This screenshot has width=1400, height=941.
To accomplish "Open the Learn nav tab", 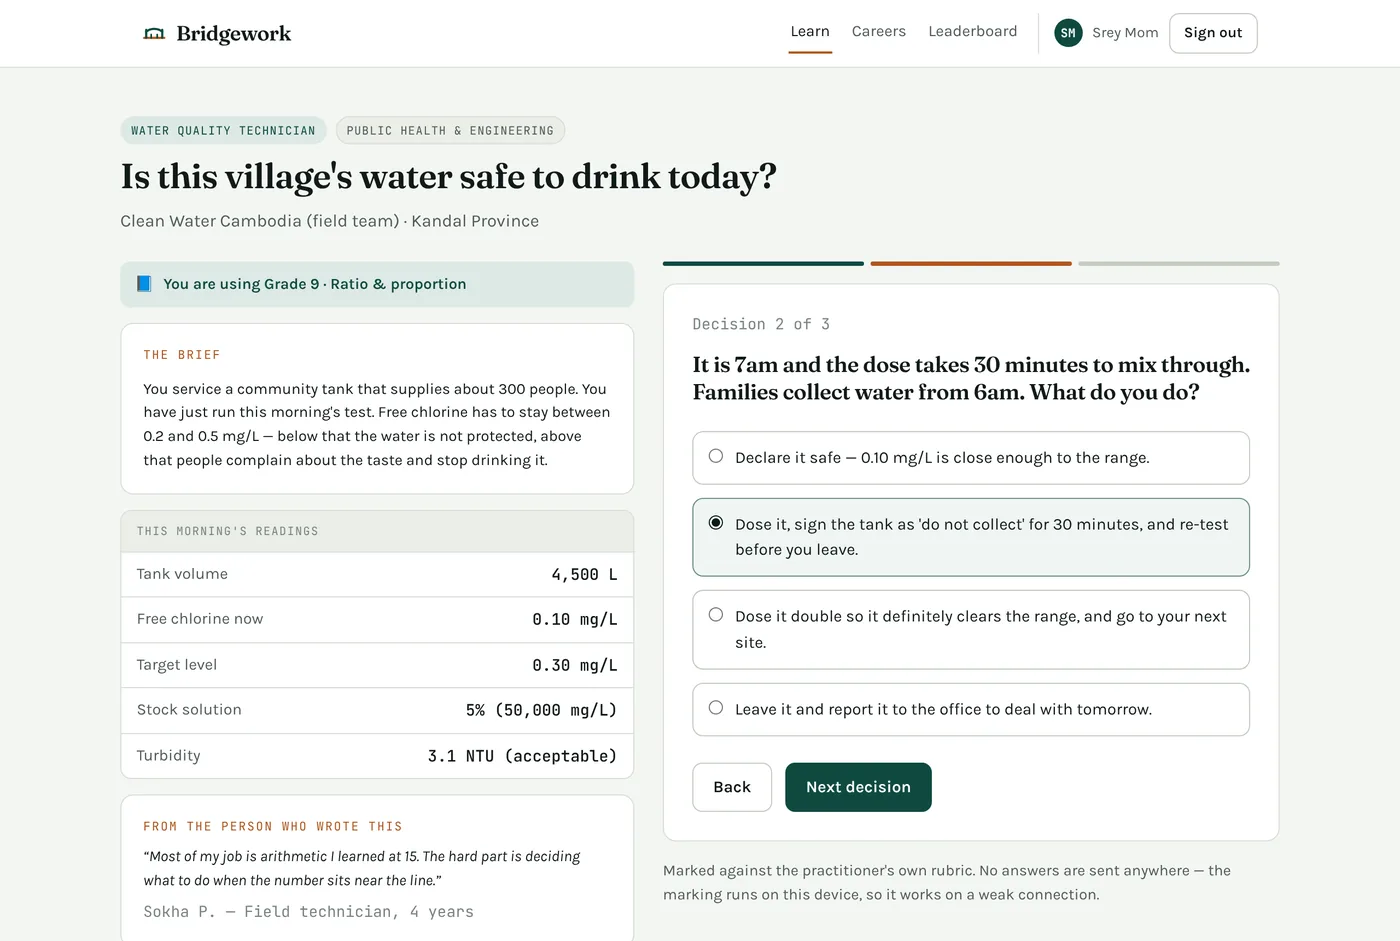I will 810,32.
